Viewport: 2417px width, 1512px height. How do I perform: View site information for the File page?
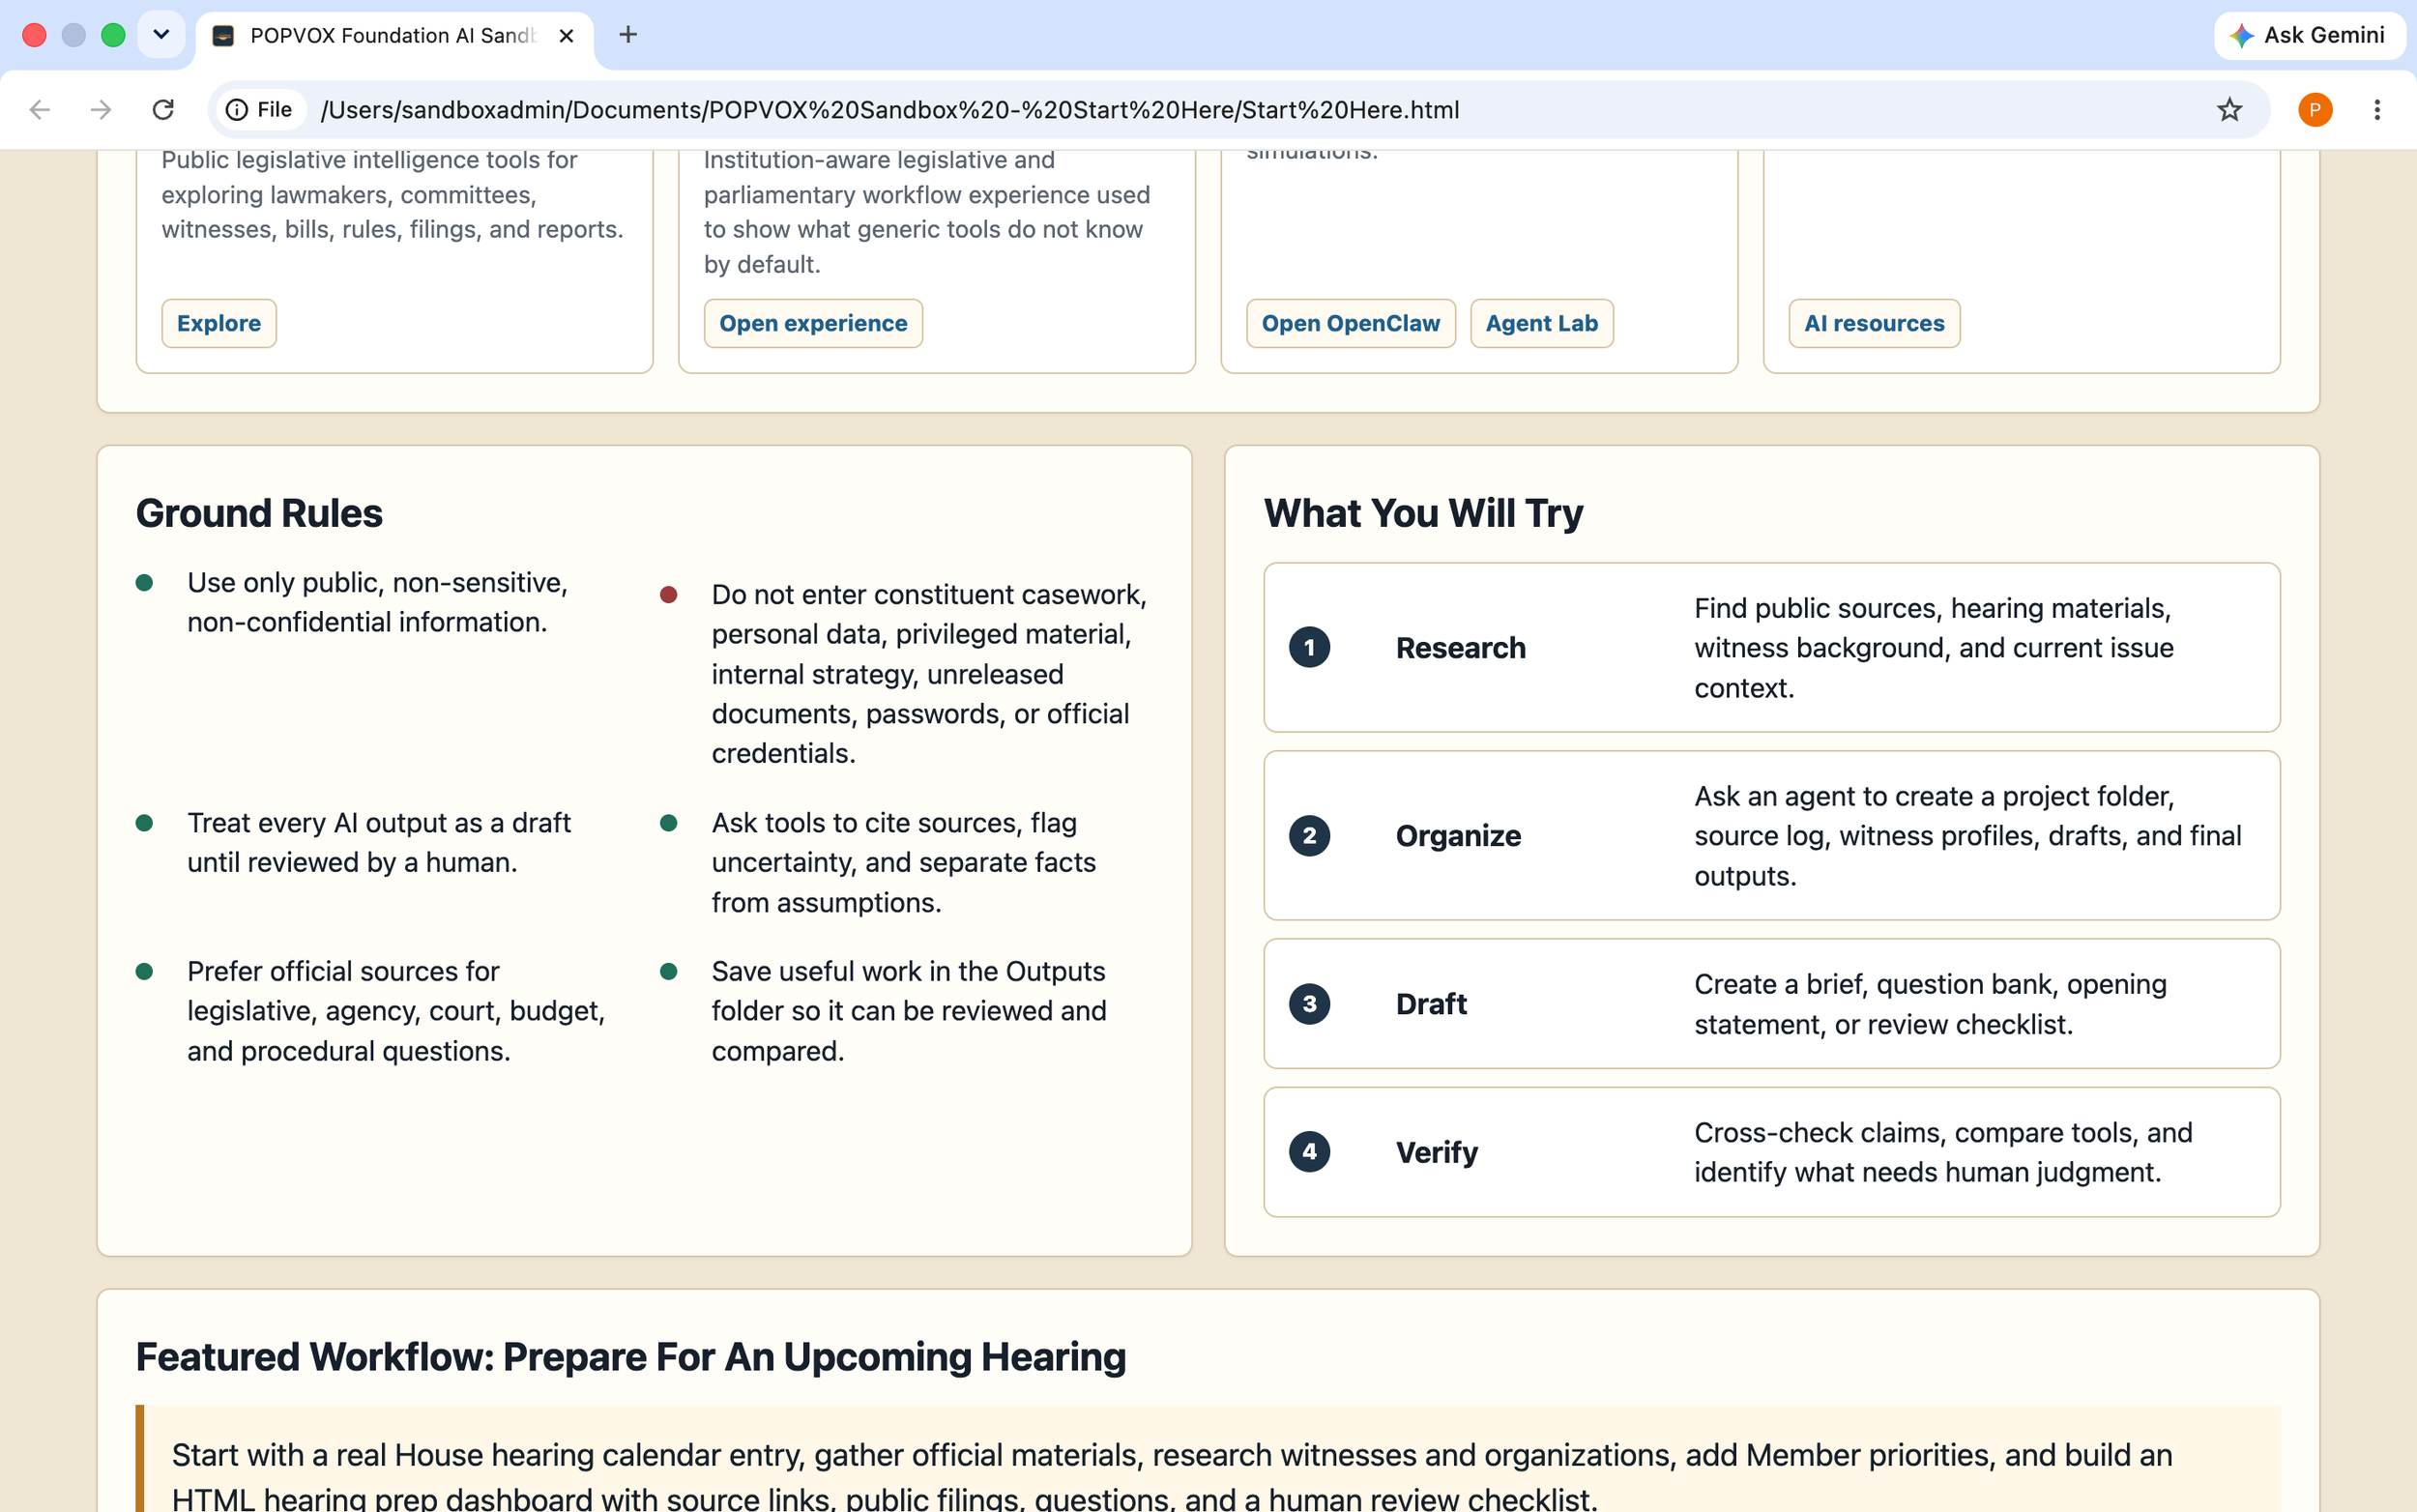click(260, 110)
